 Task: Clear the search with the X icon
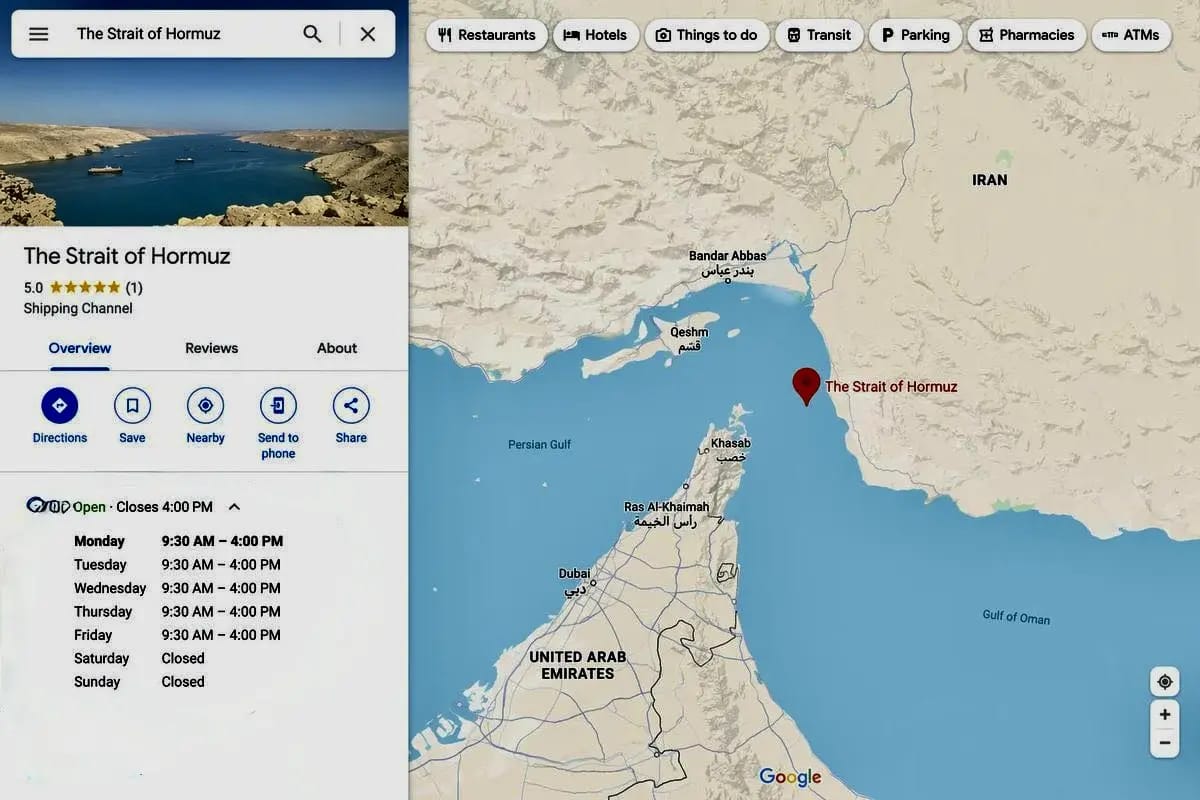click(x=368, y=34)
